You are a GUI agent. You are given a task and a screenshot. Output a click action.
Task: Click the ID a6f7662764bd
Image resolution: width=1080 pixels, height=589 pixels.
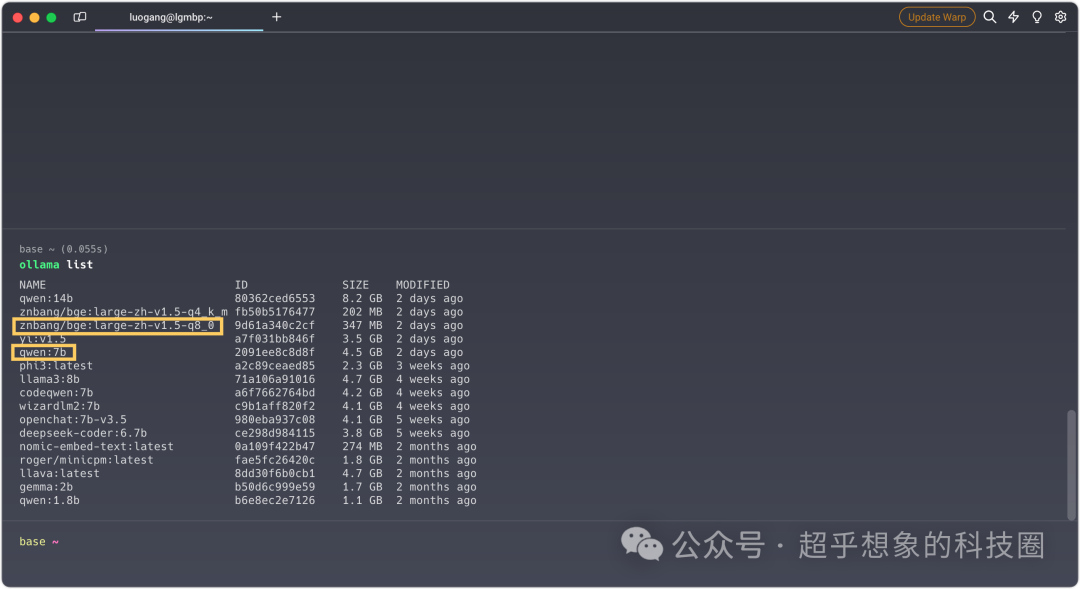tap(275, 393)
